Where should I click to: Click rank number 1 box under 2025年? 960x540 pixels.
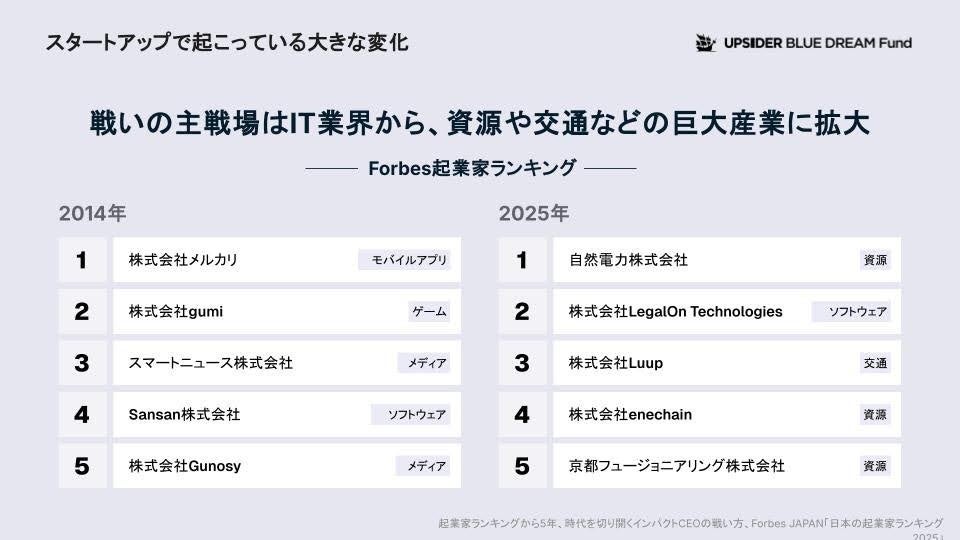(522, 260)
